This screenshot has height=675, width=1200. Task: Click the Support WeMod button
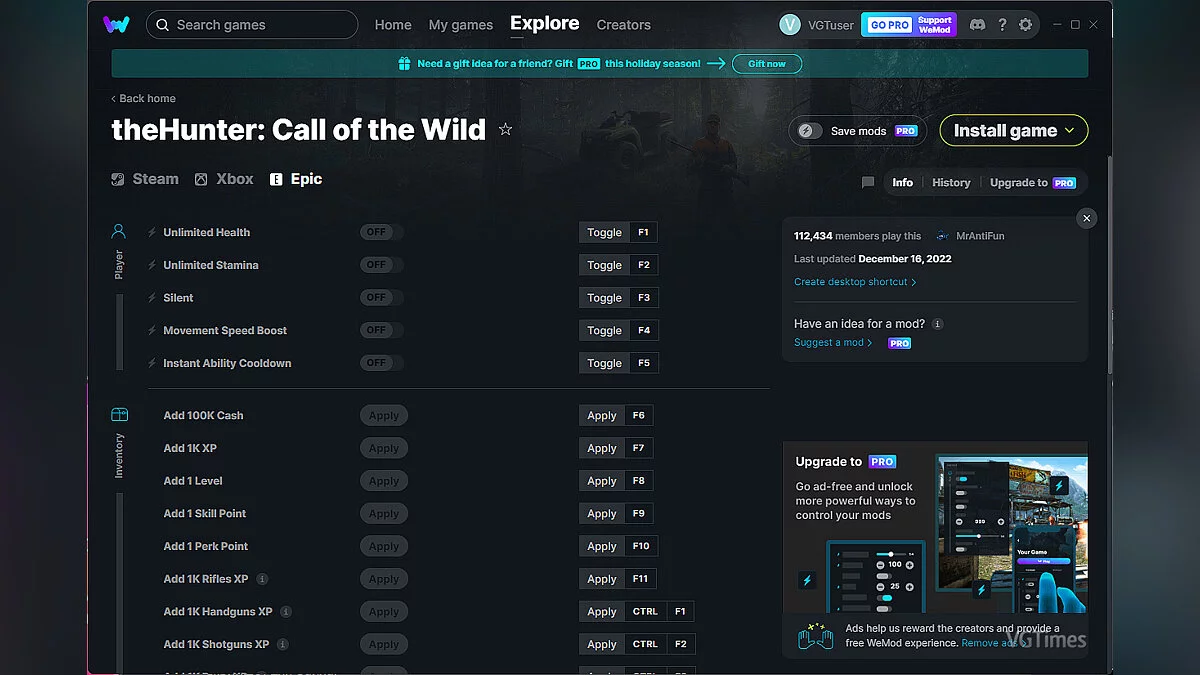coord(935,25)
